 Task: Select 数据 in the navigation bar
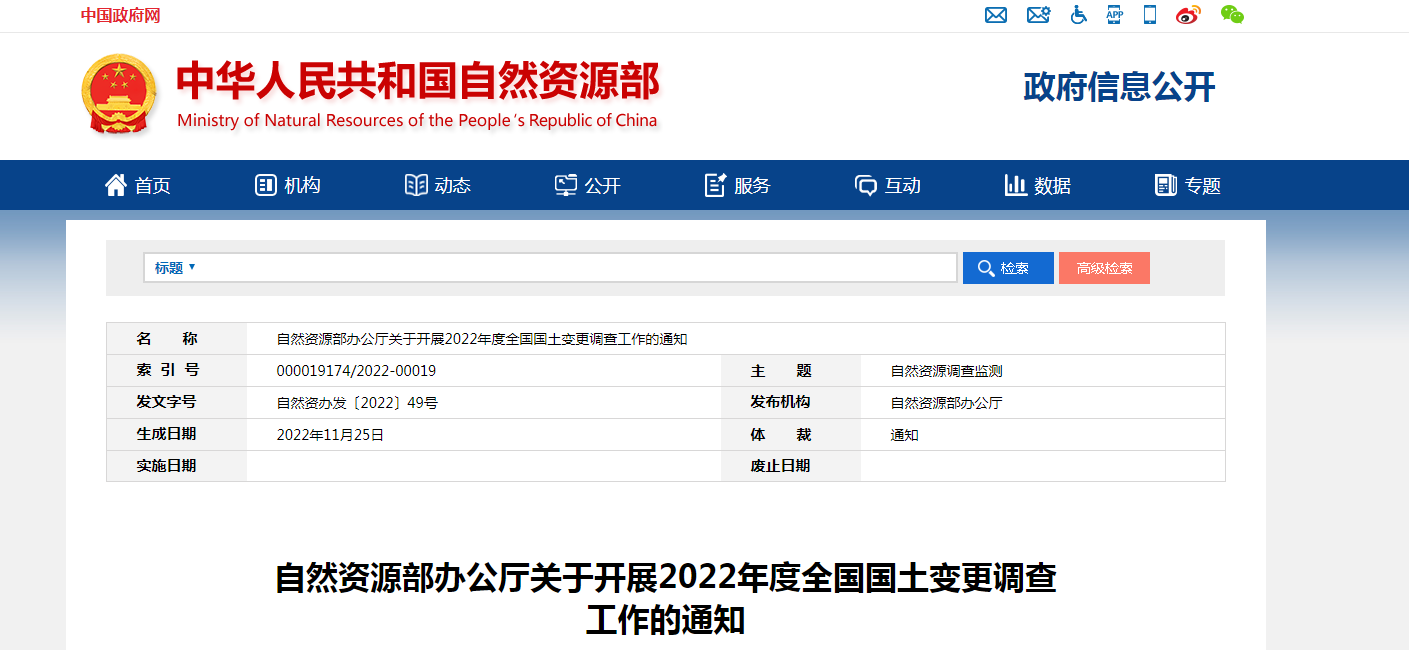[x=1038, y=185]
